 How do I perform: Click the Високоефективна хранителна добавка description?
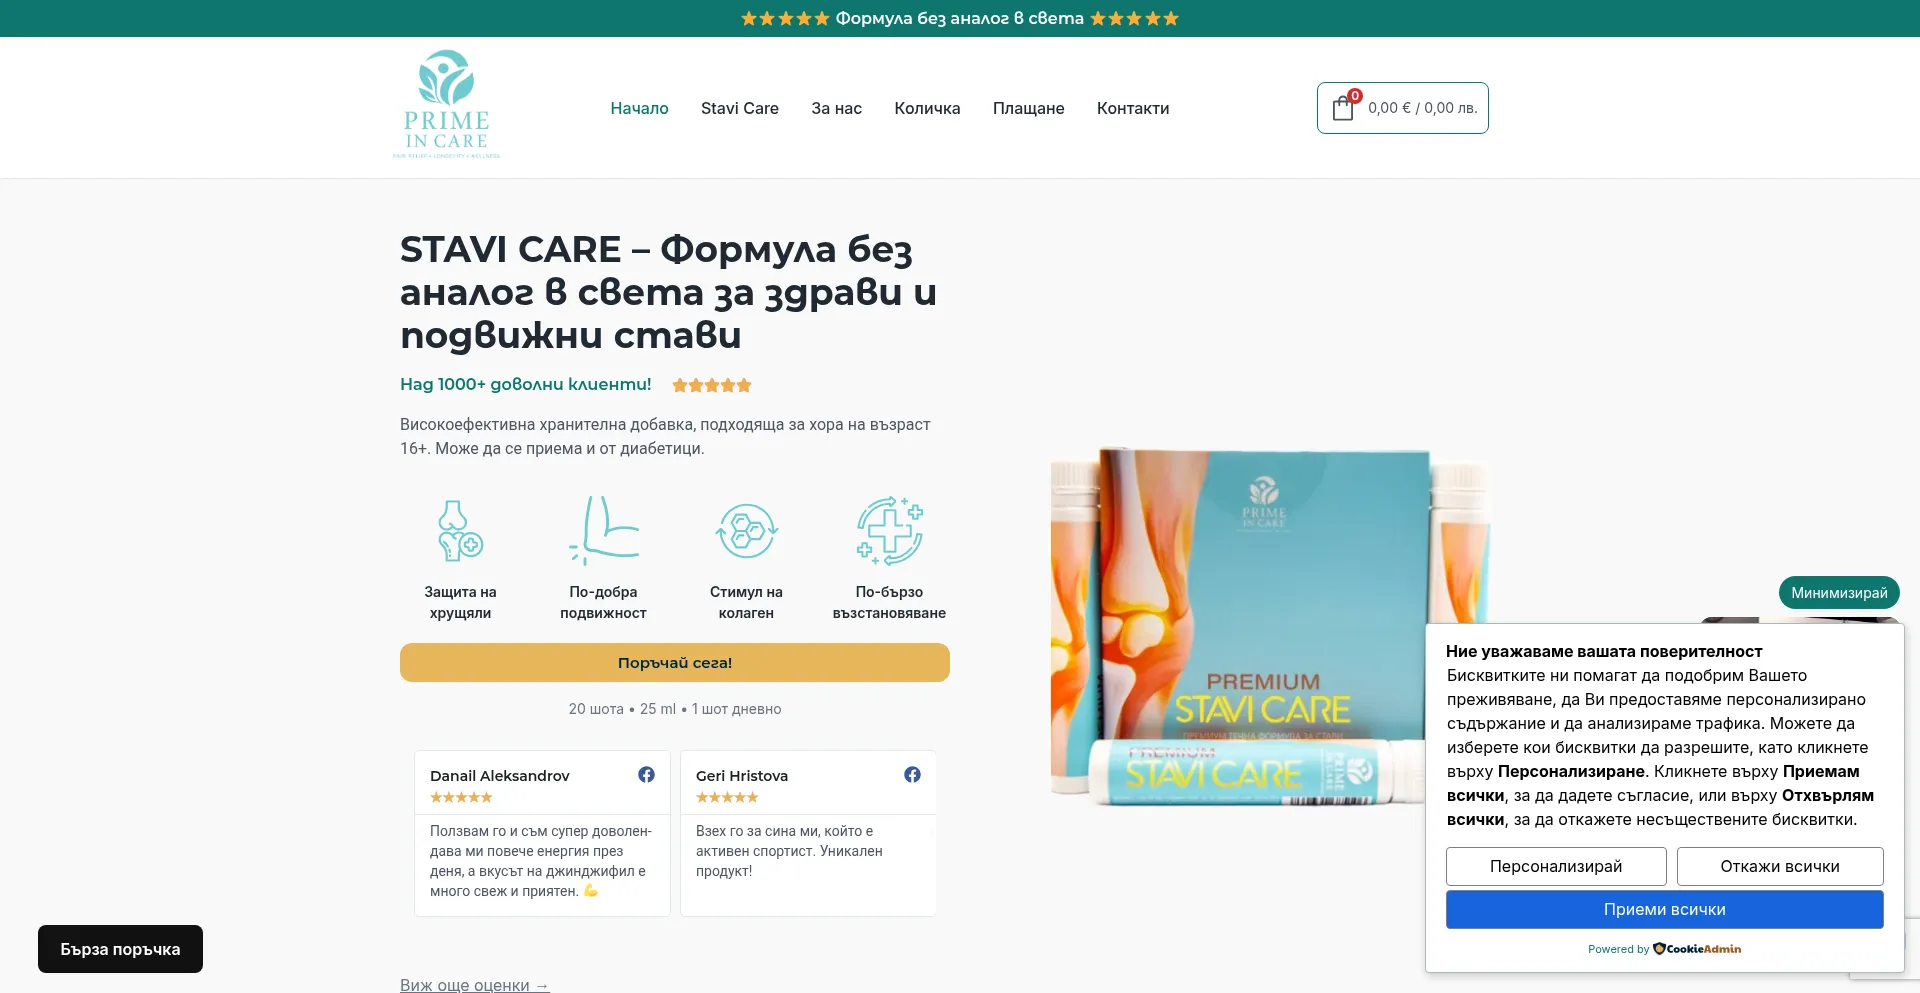point(665,437)
